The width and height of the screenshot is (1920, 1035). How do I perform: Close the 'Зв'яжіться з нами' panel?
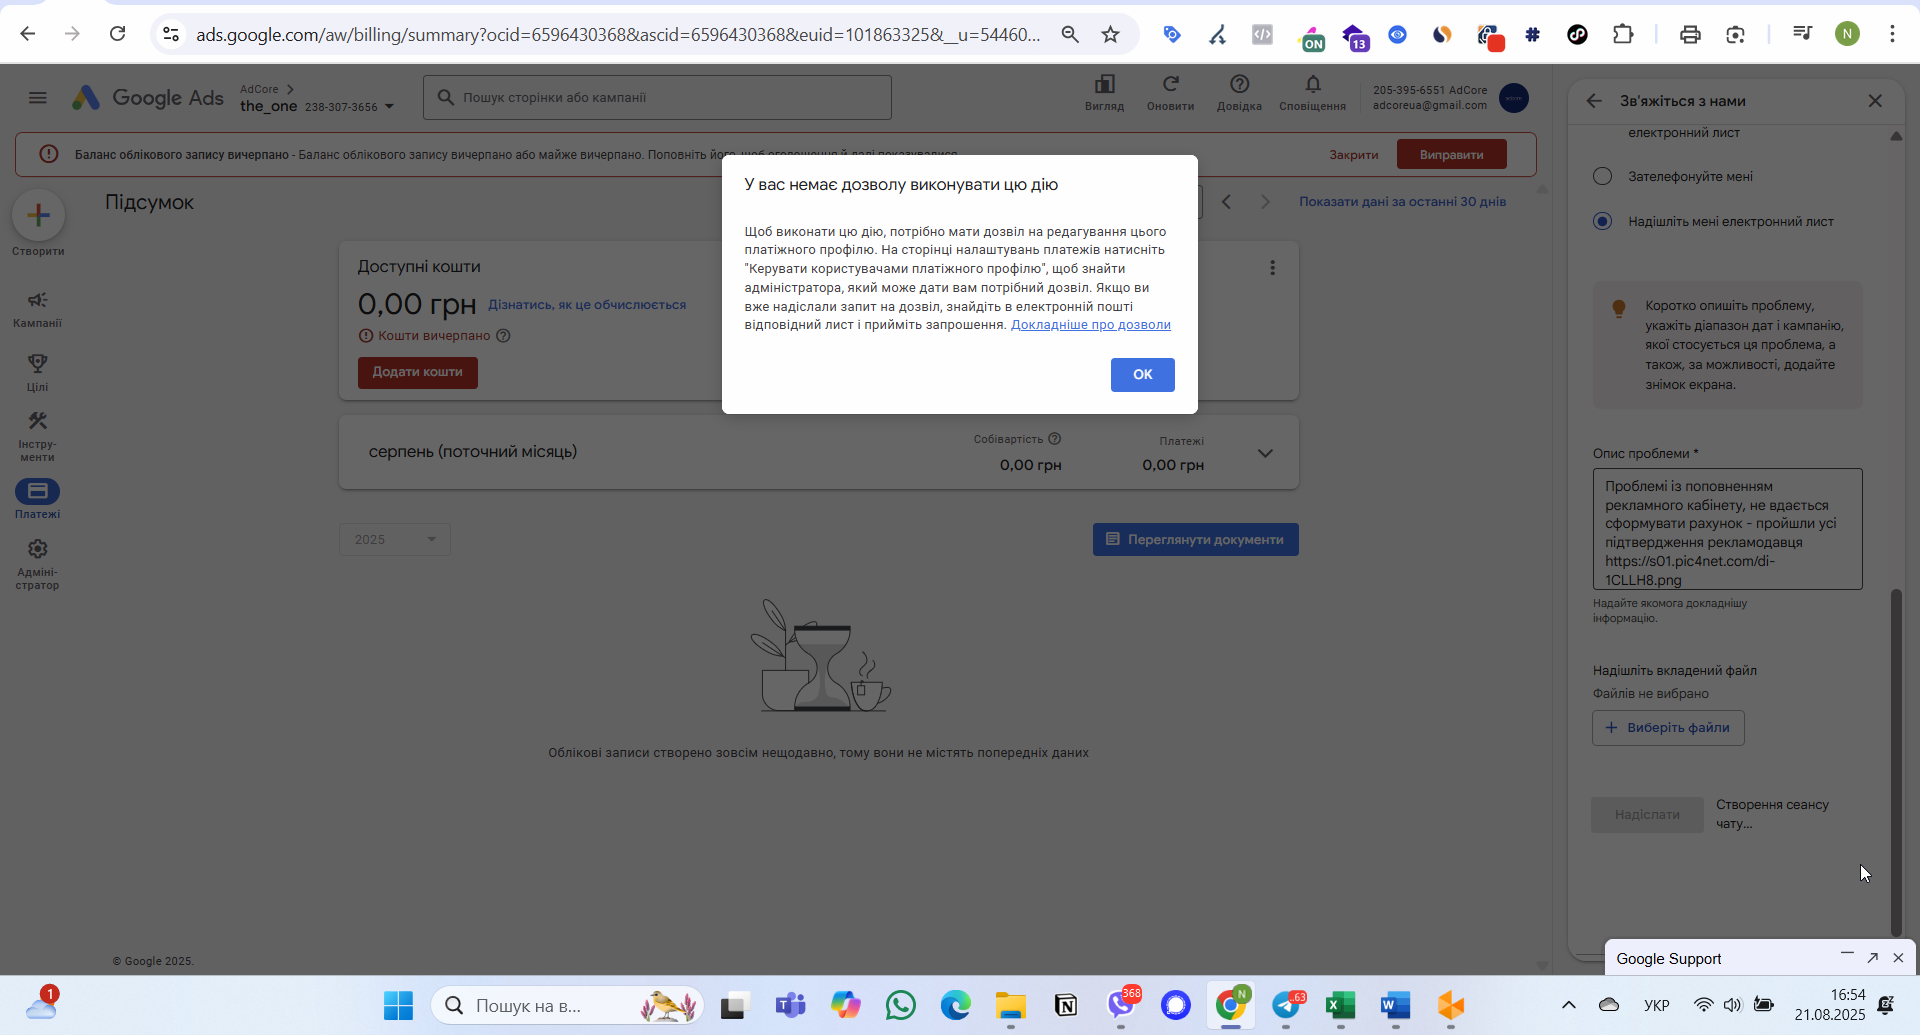(1875, 101)
